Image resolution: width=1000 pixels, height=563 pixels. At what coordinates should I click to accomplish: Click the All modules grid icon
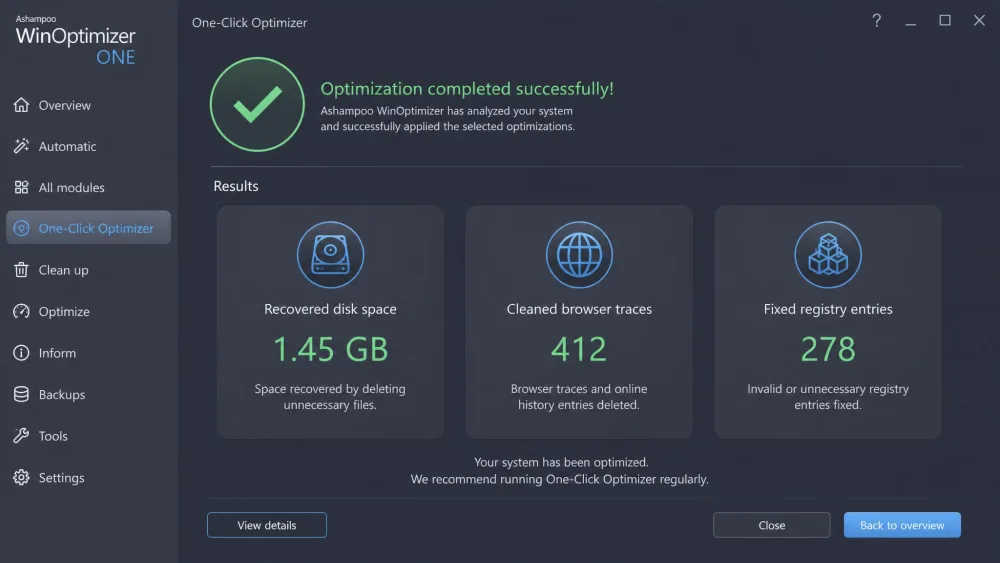tap(21, 187)
